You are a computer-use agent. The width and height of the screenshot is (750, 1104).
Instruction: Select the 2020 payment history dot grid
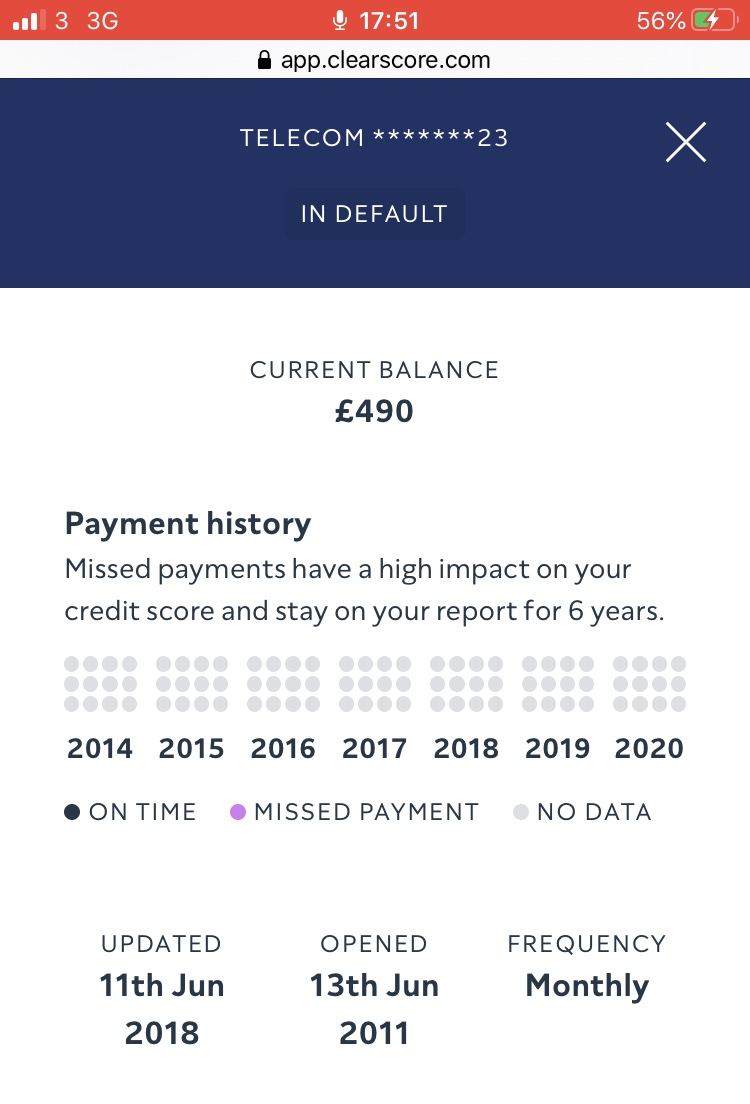coord(649,684)
